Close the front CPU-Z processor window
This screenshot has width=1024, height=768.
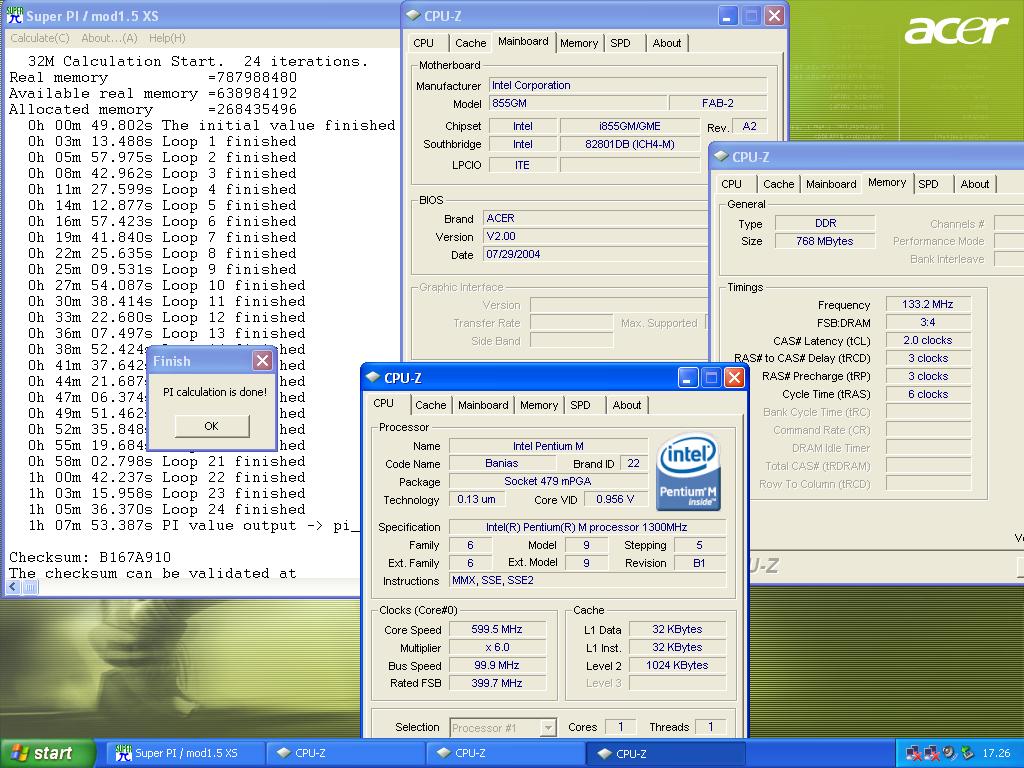point(734,377)
